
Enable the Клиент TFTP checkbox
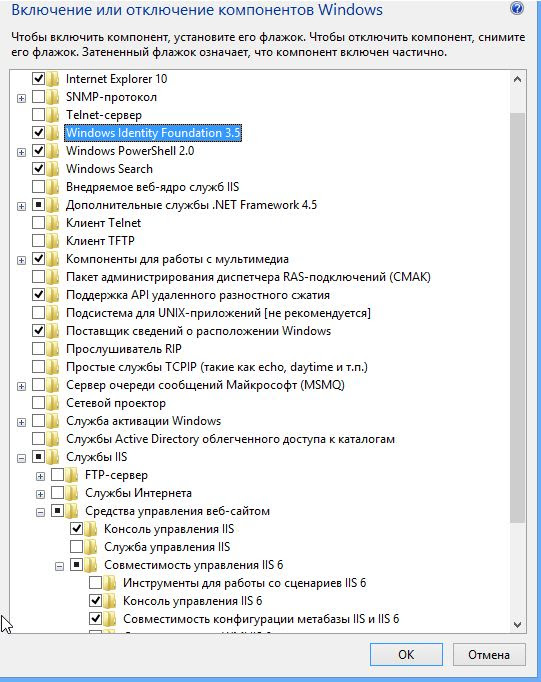click(38, 241)
